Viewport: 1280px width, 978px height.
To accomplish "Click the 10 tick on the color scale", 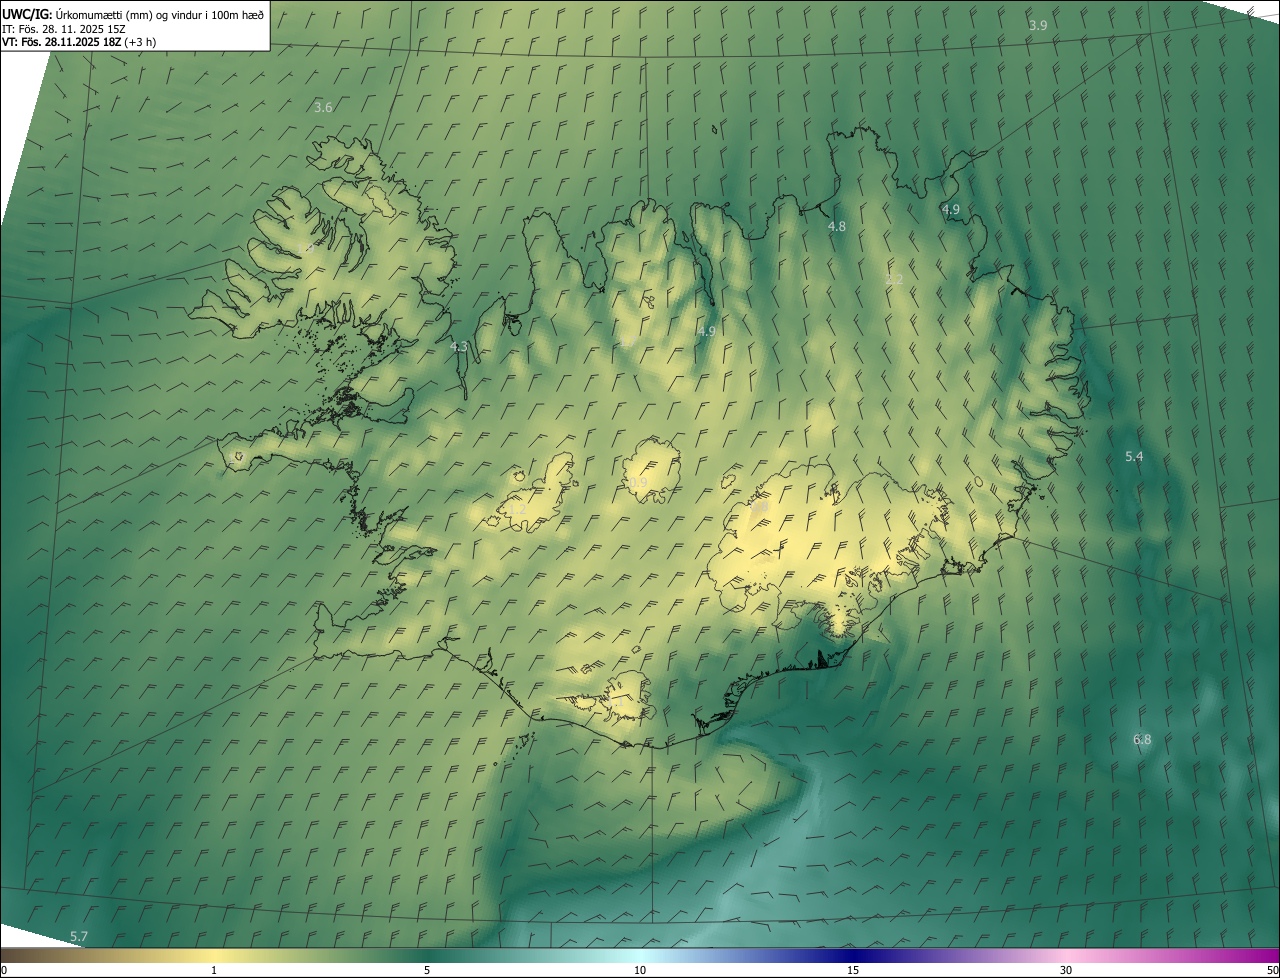I will pos(640,970).
